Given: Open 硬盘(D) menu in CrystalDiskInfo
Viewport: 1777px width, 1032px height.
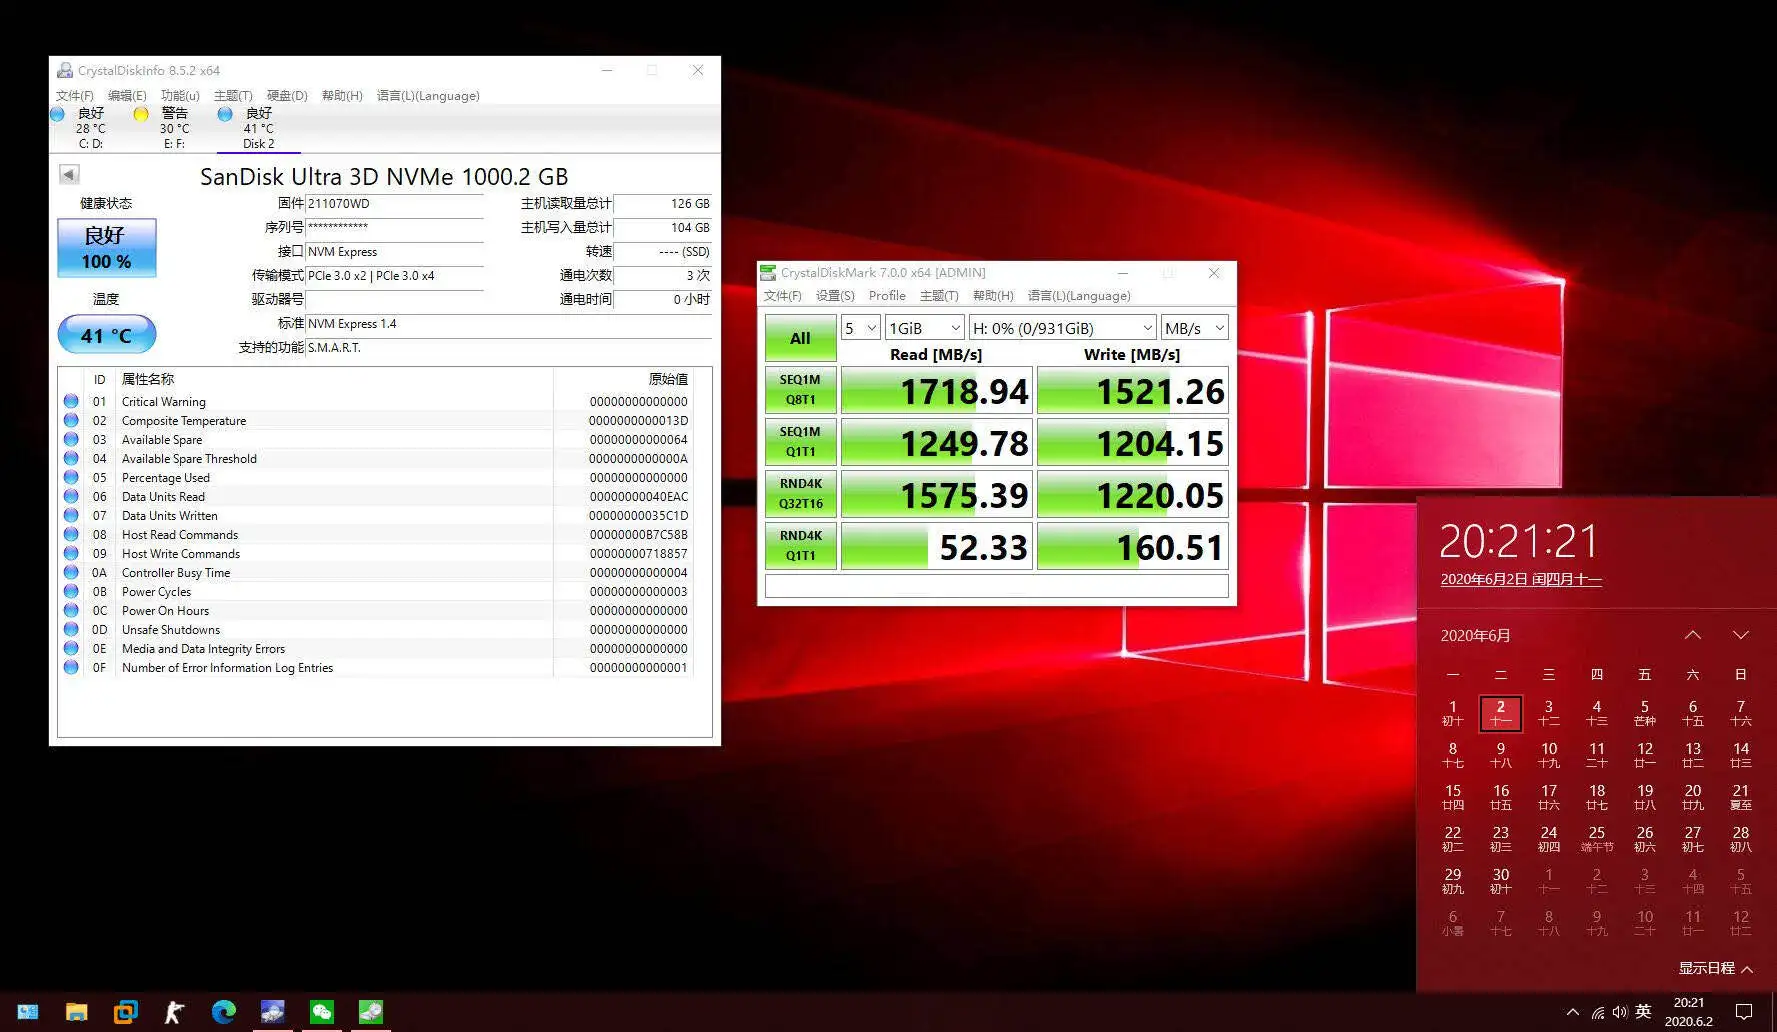Looking at the screenshot, I should 287,96.
